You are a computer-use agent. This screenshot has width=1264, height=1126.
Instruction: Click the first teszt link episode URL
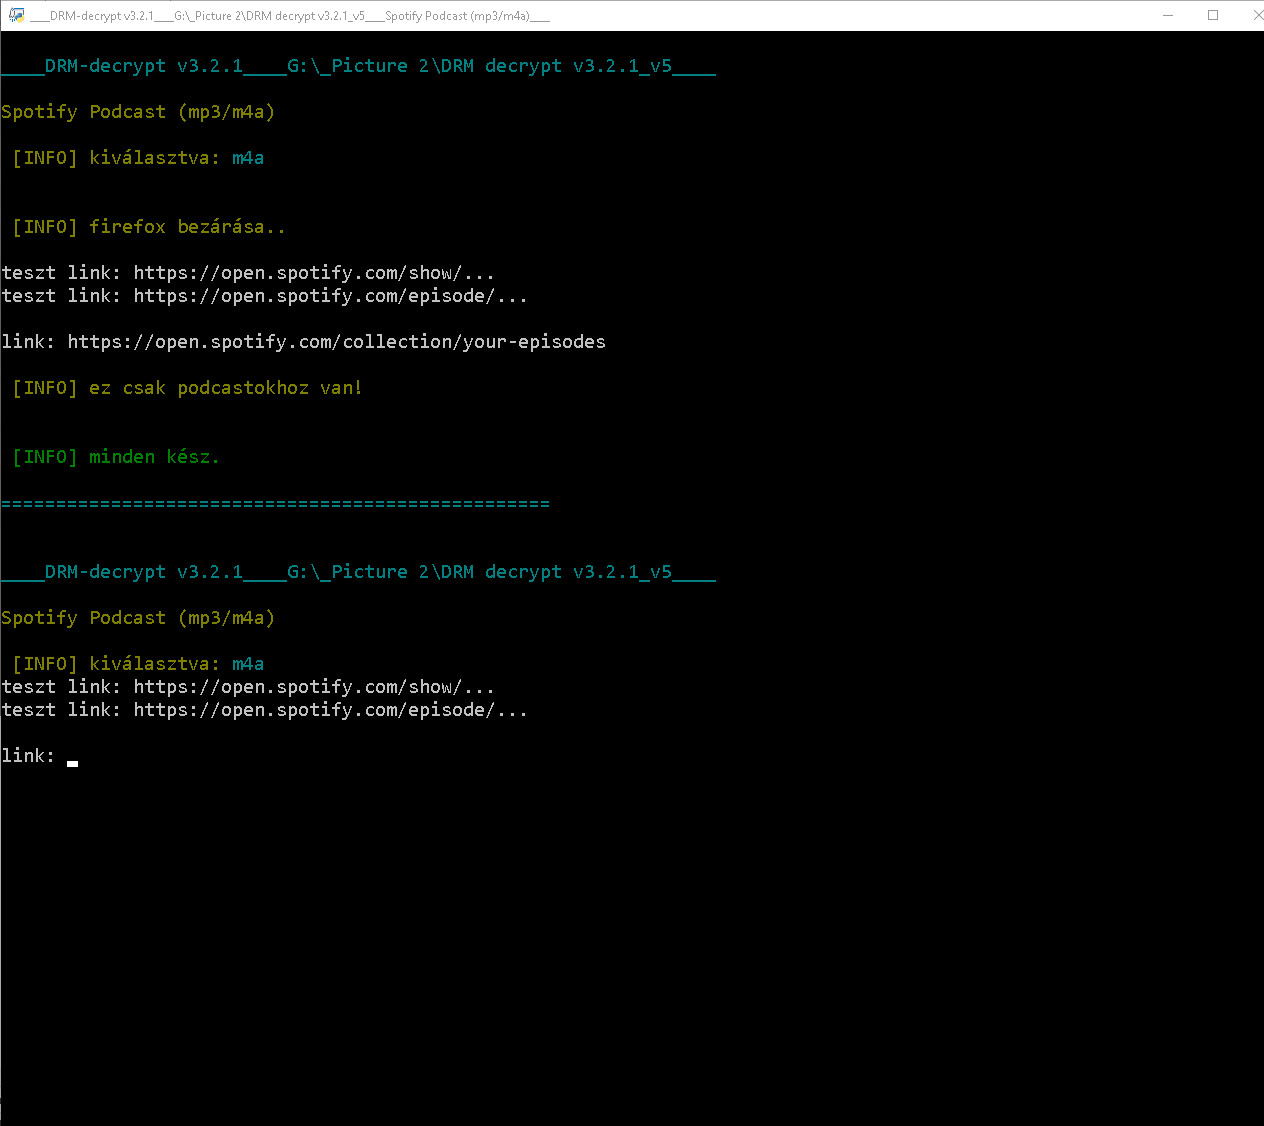(x=330, y=296)
